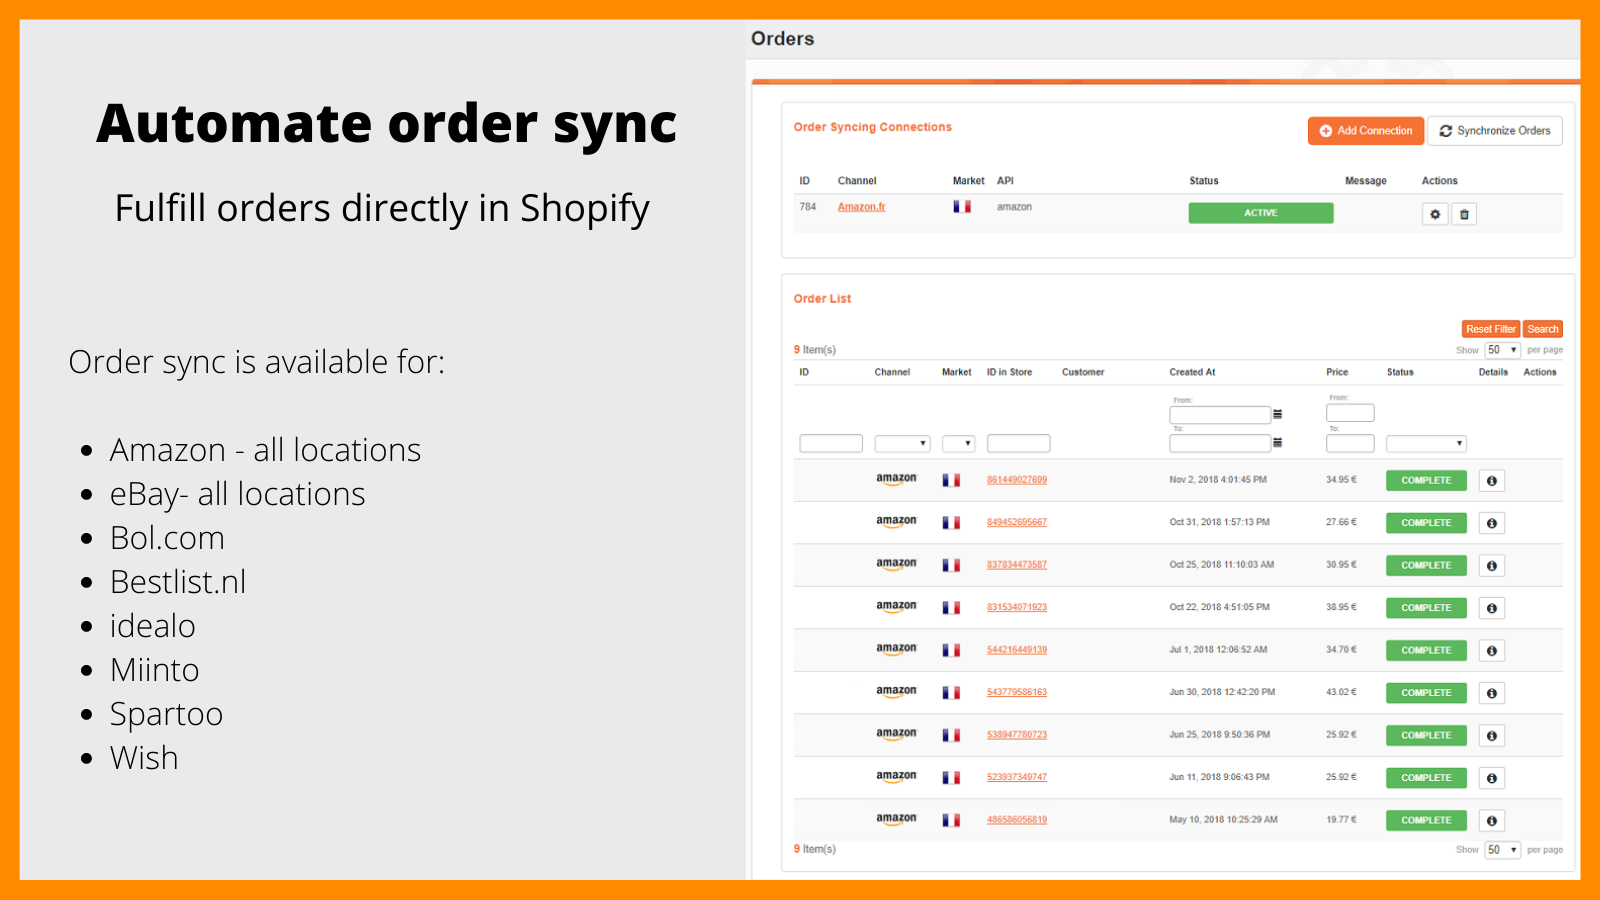View details of the Oct 31, 2018 order

click(1492, 523)
